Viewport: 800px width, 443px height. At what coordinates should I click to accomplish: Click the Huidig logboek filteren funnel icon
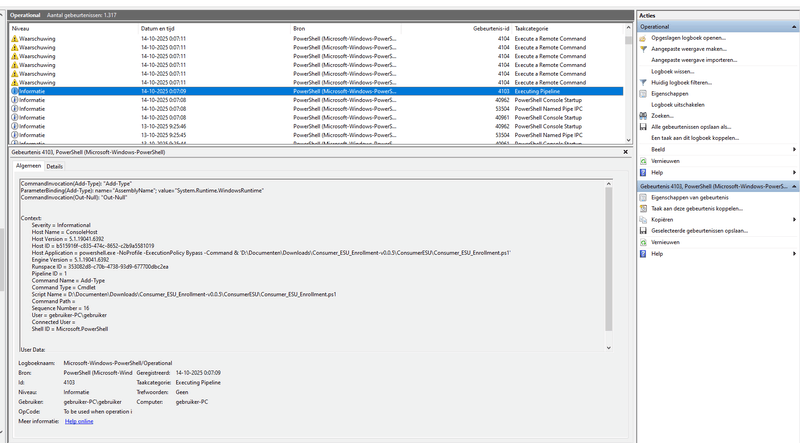point(643,83)
